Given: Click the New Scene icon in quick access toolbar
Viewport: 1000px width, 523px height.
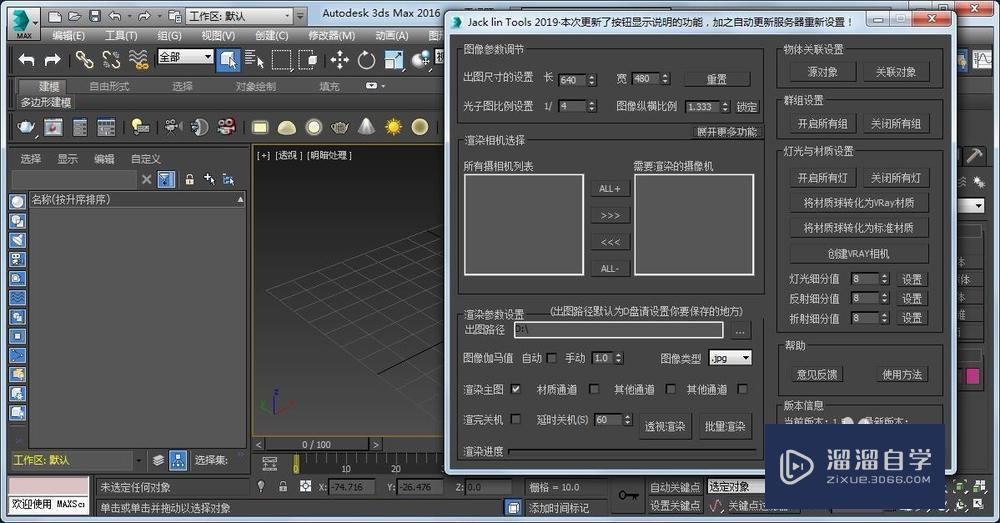Looking at the screenshot, I should [55, 16].
